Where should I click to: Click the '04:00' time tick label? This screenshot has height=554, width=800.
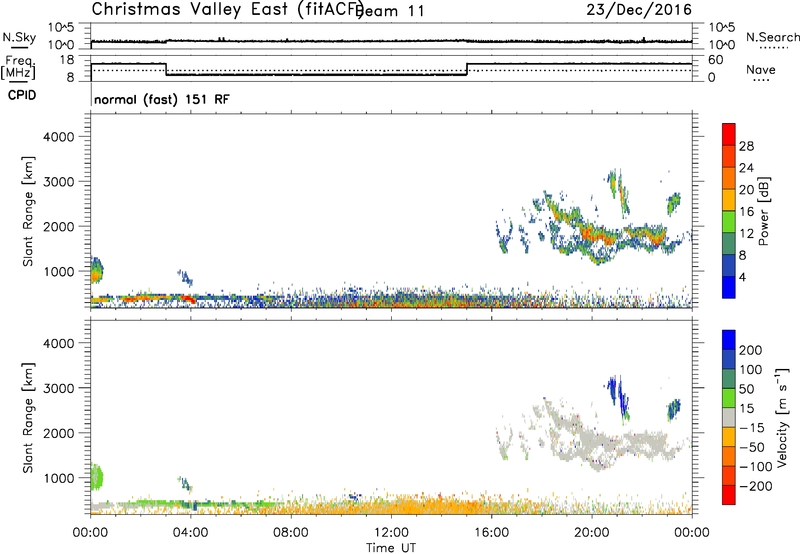(191, 533)
